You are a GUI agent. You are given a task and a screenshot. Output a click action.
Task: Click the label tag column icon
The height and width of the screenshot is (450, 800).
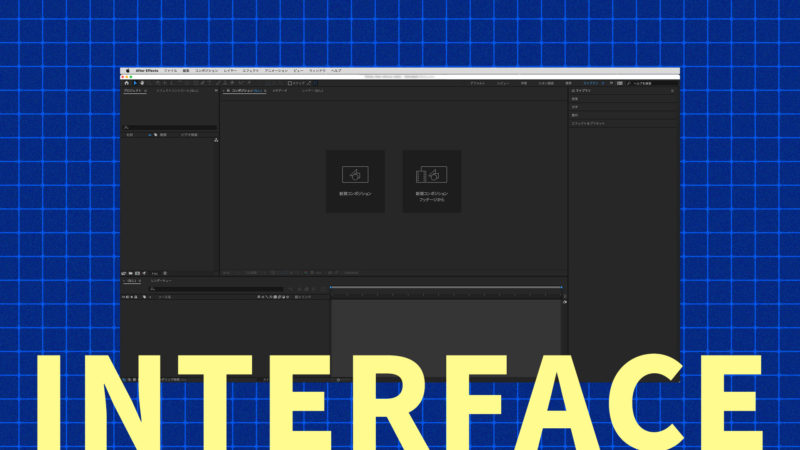(156, 135)
